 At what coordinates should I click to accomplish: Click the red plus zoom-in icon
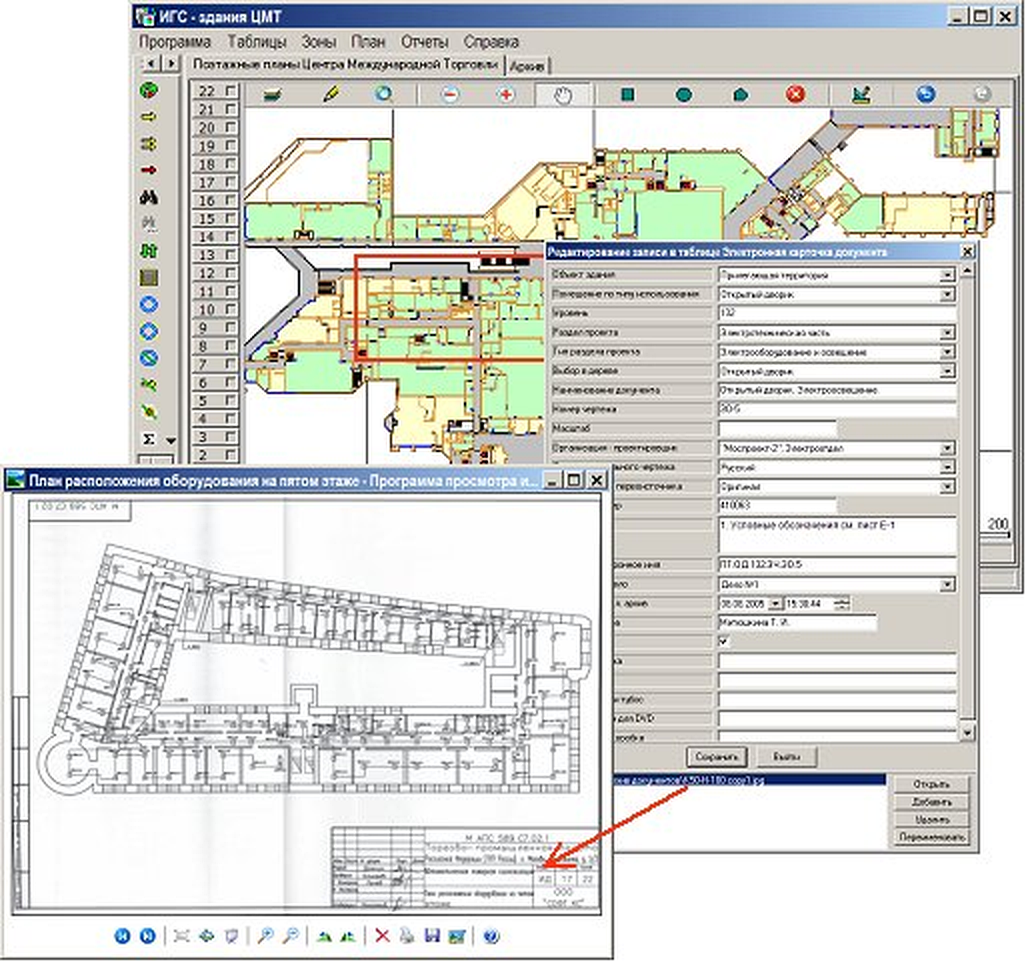click(505, 95)
